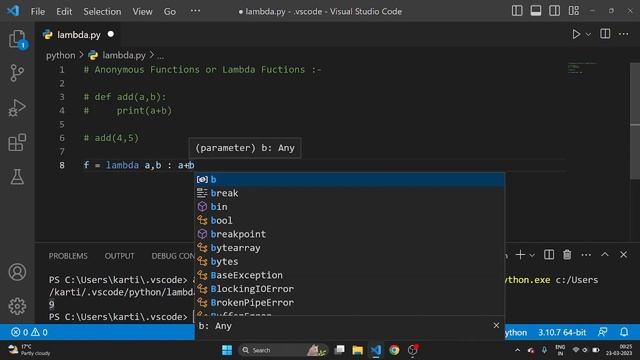The width and height of the screenshot is (640, 360).
Task: Switch to PROBLEMS panel tab
Action: [68, 256]
